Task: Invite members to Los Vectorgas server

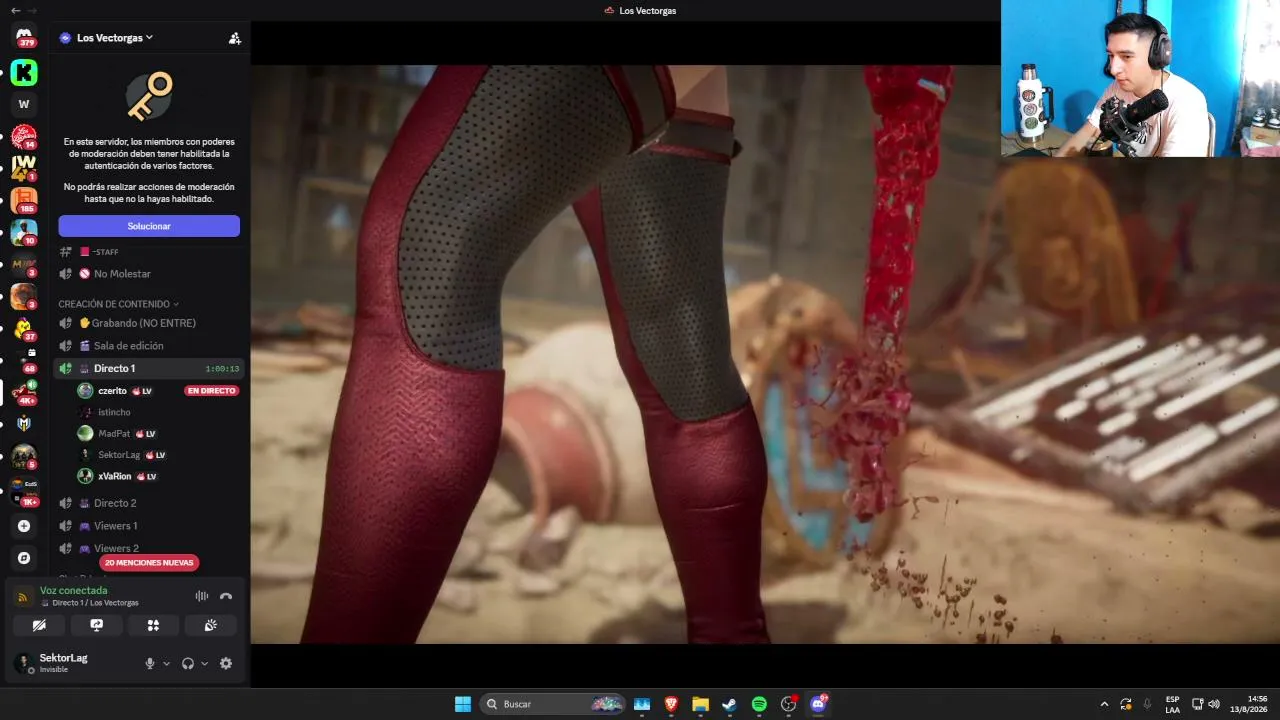Action: tap(235, 38)
